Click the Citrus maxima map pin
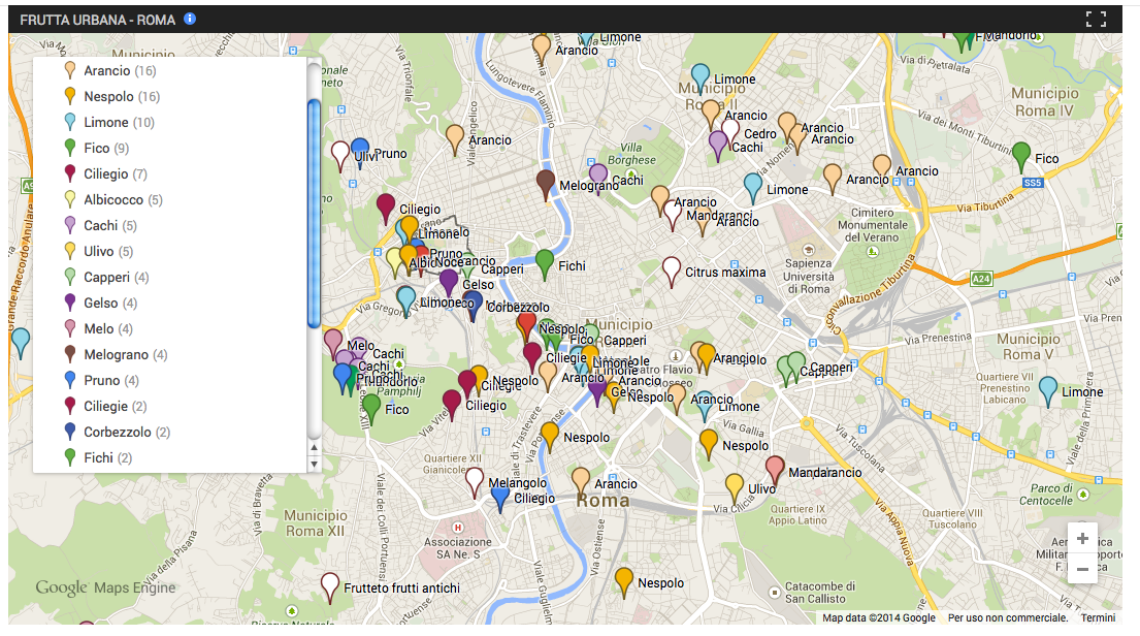1140x636 pixels. (x=672, y=270)
